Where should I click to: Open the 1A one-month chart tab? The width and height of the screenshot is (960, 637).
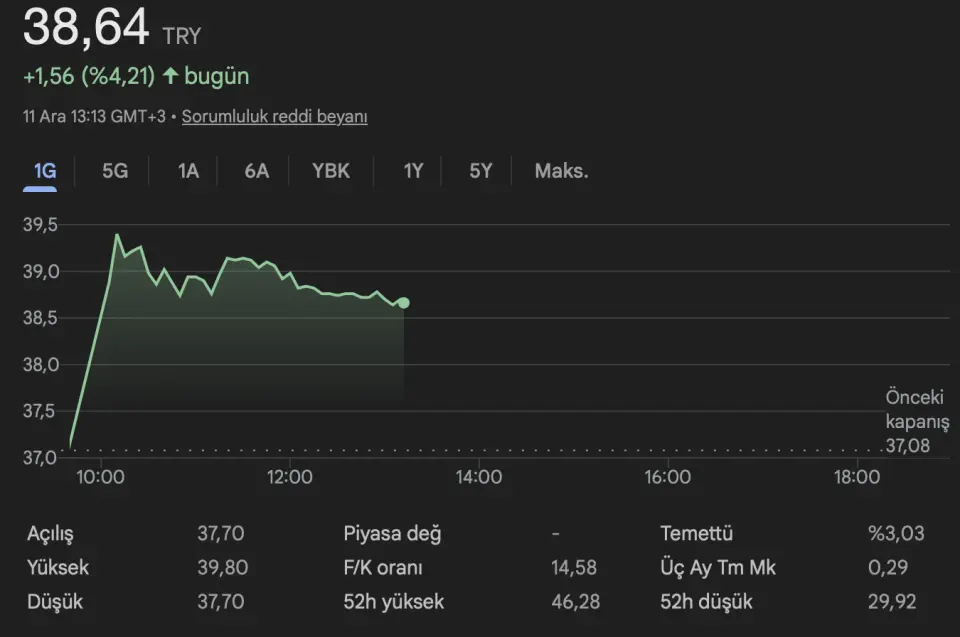pyautogui.click(x=188, y=171)
